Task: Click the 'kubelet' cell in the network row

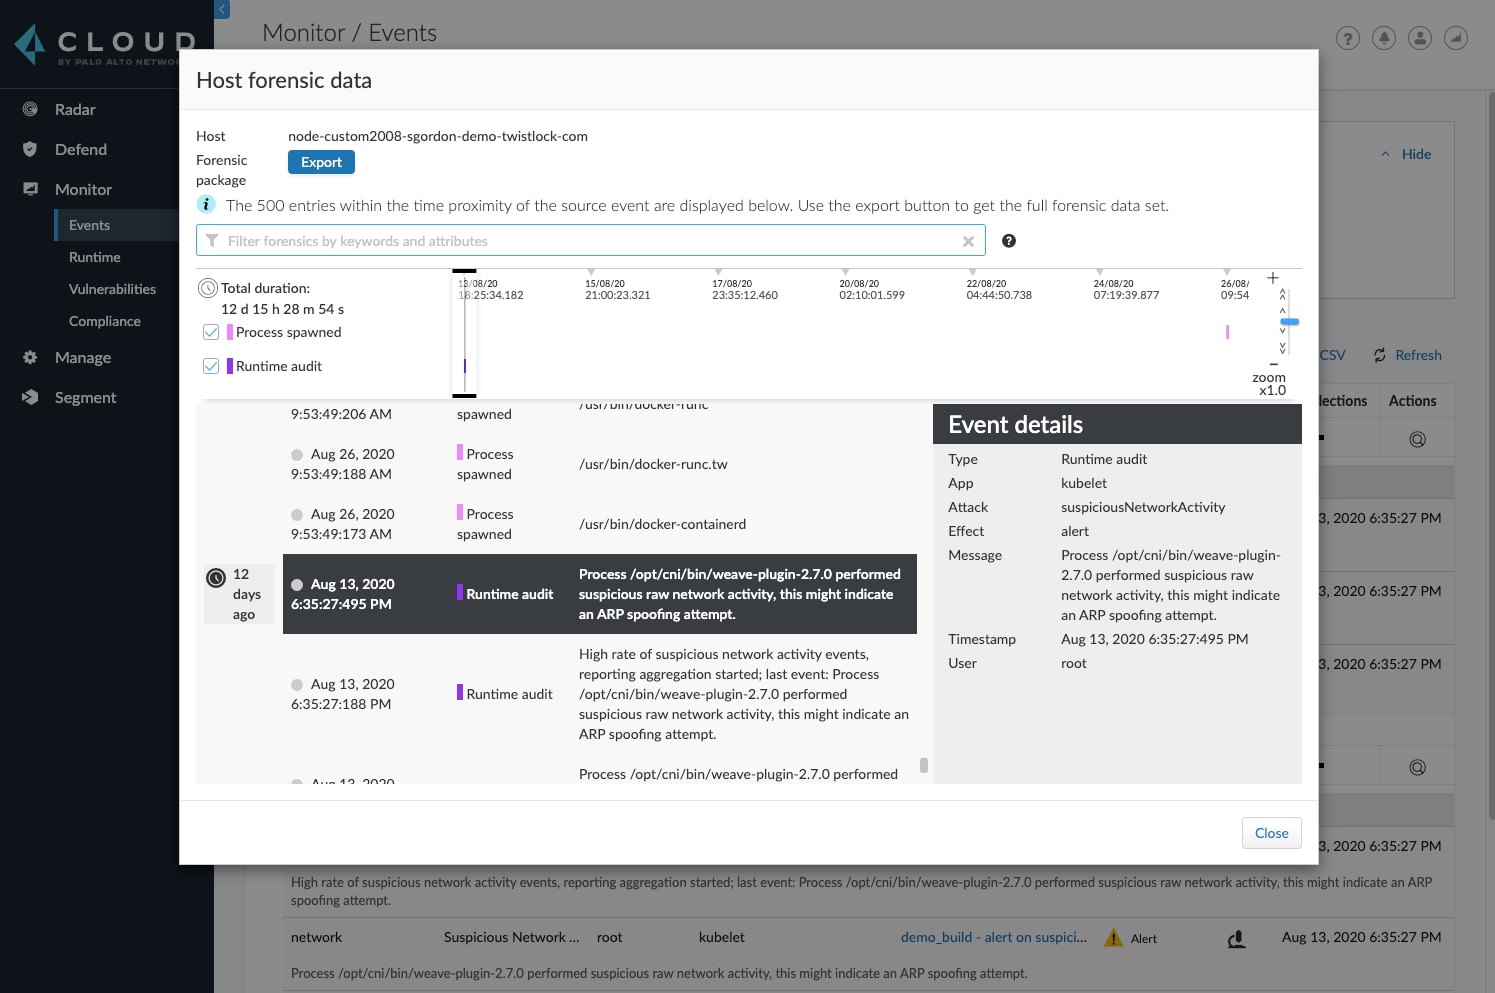Action: click(722, 937)
